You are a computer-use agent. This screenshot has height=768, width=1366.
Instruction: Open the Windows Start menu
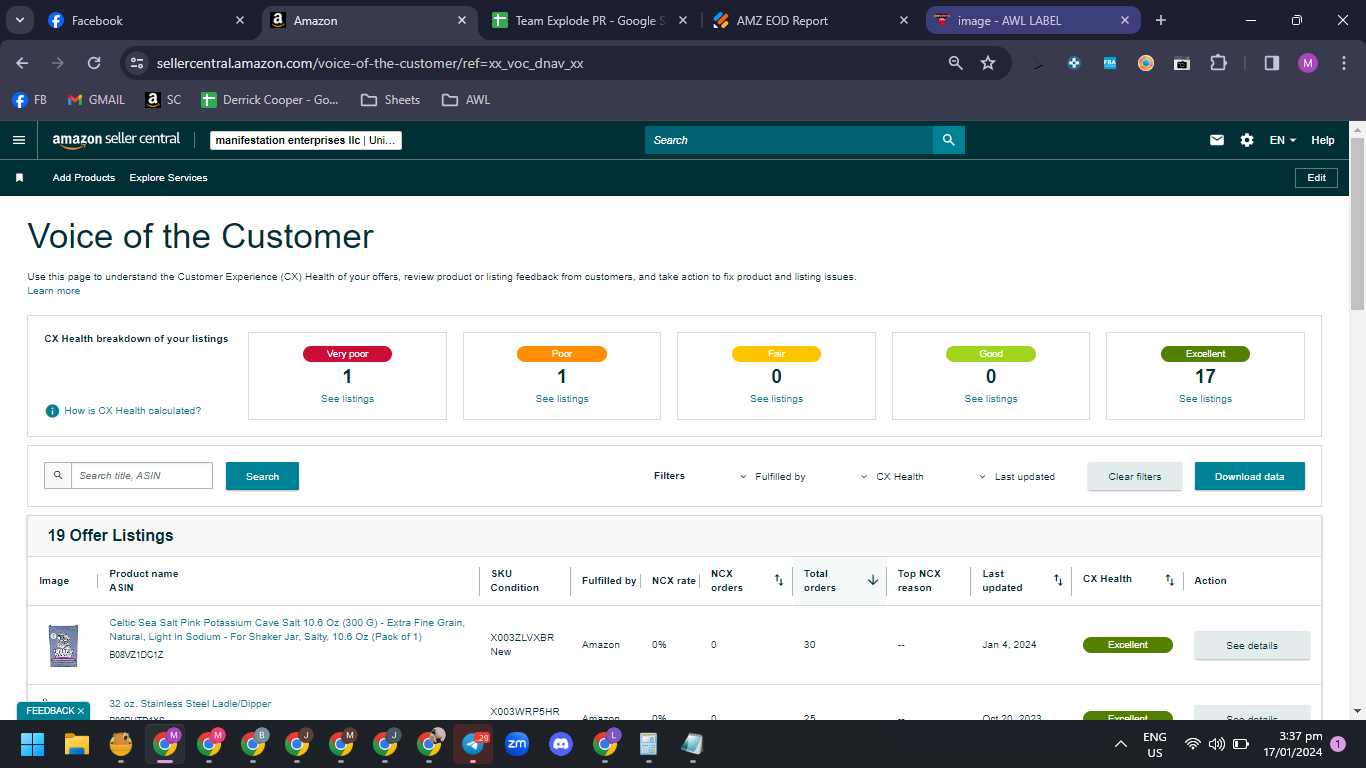(x=33, y=744)
